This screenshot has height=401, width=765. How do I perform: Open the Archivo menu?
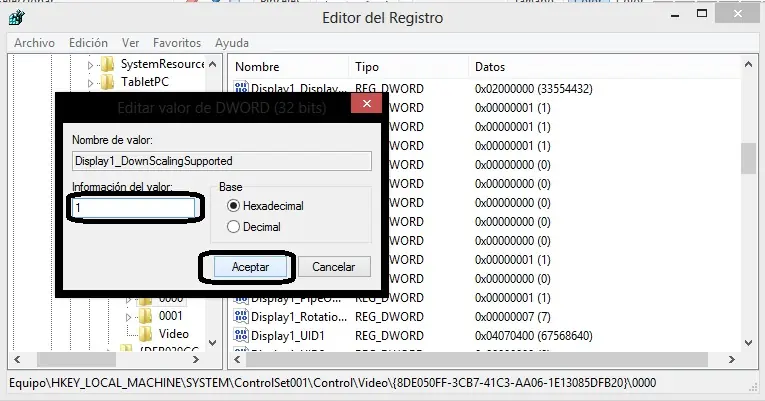(x=34, y=43)
